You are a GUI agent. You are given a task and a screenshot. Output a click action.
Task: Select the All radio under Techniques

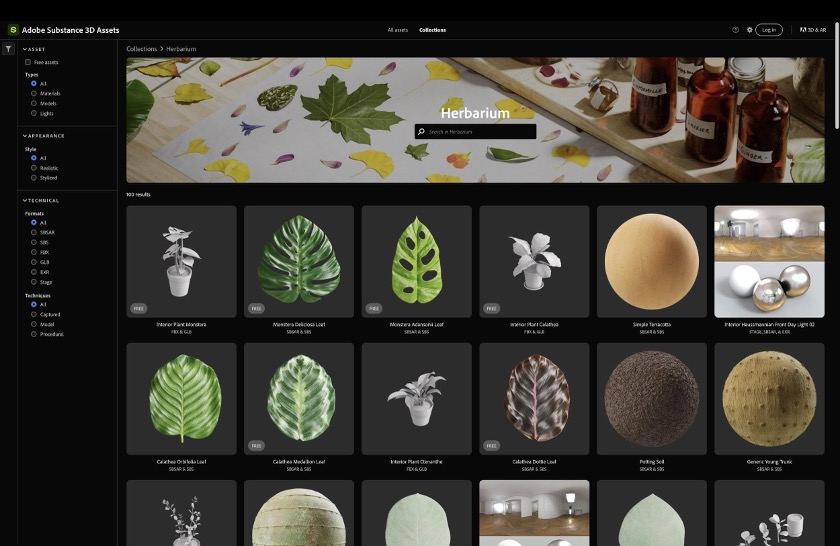click(34, 304)
